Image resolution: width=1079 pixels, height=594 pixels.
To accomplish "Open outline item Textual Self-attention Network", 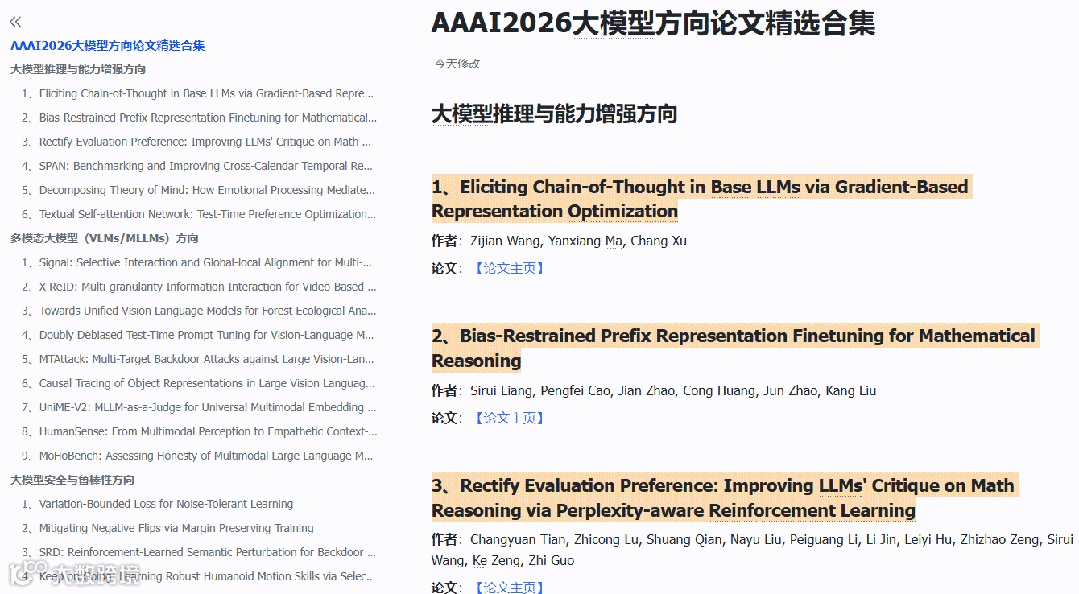I will [x=199, y=214].
